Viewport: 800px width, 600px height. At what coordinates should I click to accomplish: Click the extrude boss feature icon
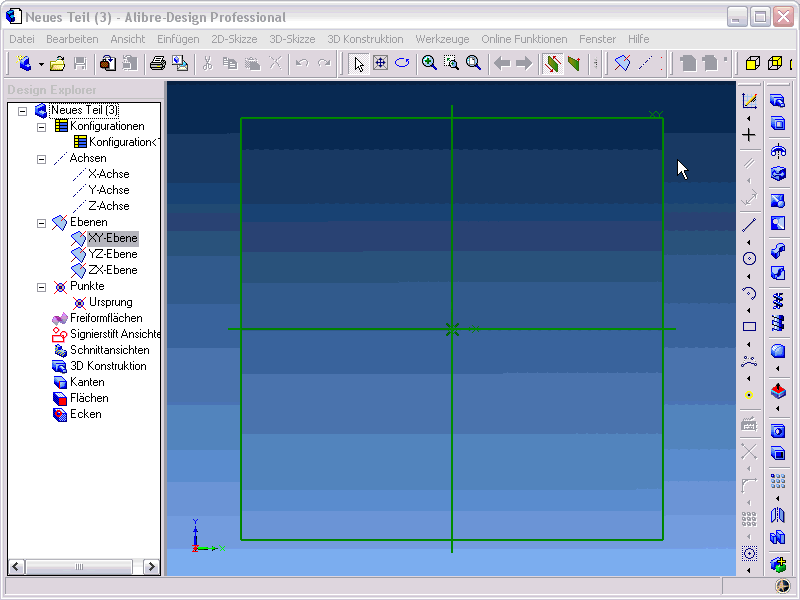[778, 101]
